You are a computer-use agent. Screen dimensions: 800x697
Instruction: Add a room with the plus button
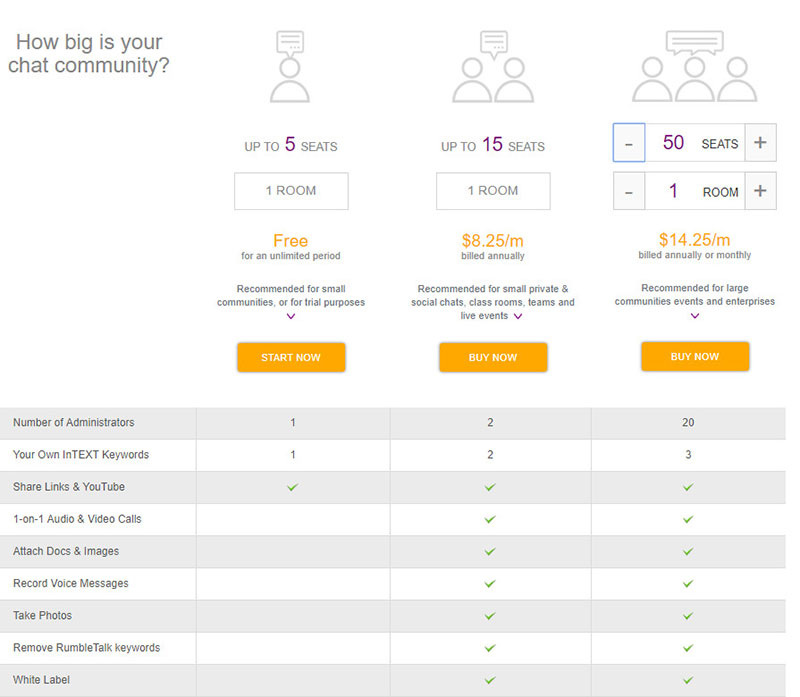click(760, 191)
